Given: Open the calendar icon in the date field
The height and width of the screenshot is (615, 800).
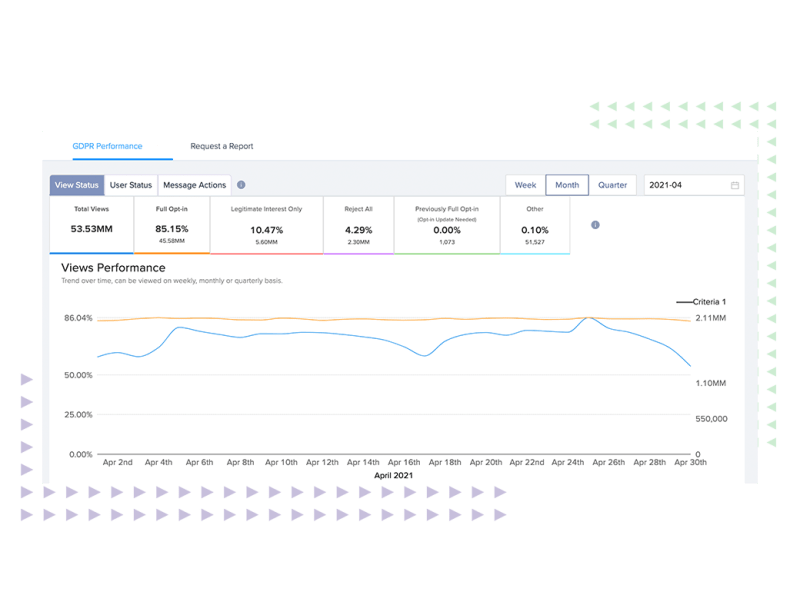Looking at the screenshot, I should pos(737,185).
